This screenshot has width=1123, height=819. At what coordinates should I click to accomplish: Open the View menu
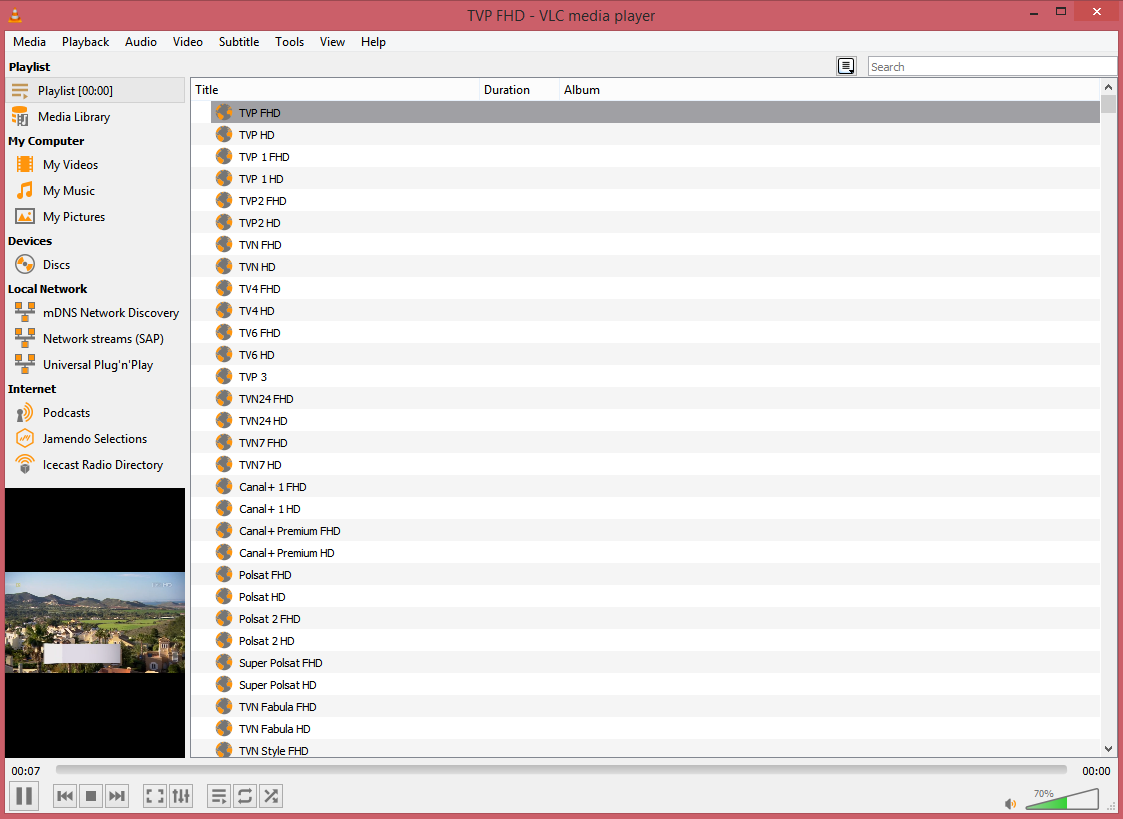click(332, 42)
